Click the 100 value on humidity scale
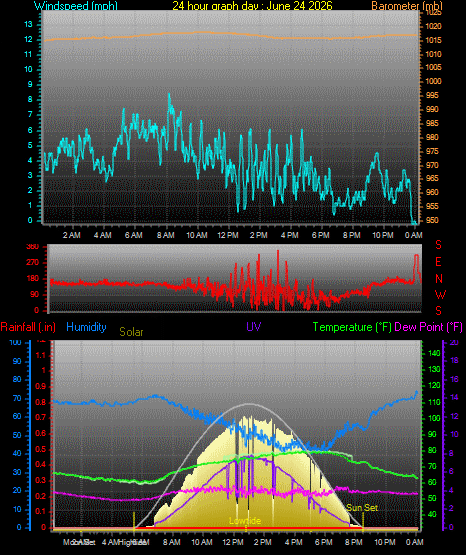 pos(15,342)
